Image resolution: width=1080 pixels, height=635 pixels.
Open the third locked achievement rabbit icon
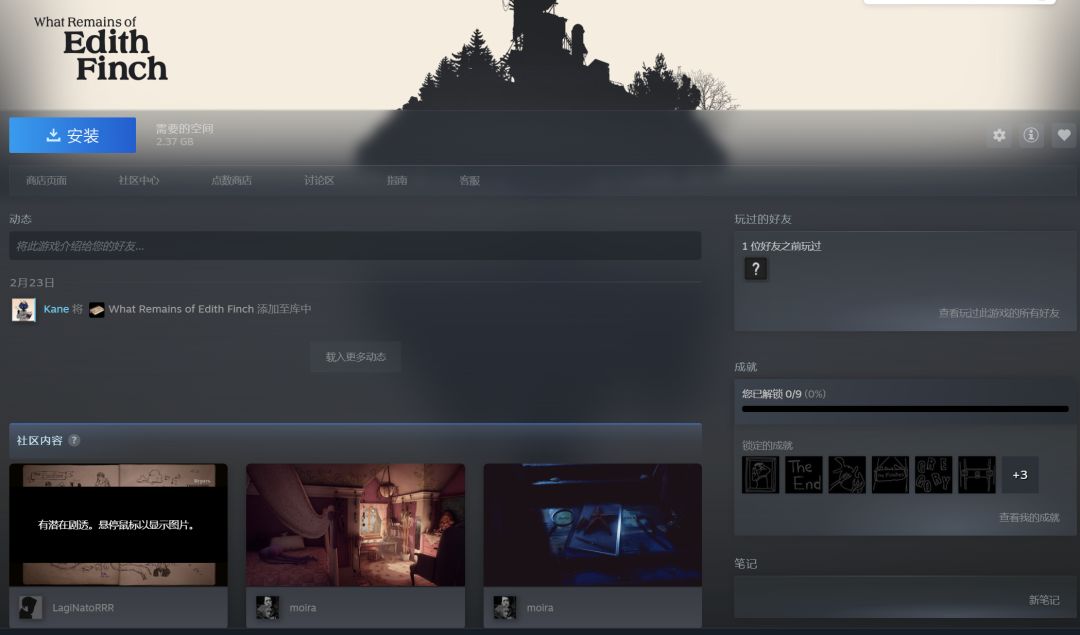click(847, 475)
